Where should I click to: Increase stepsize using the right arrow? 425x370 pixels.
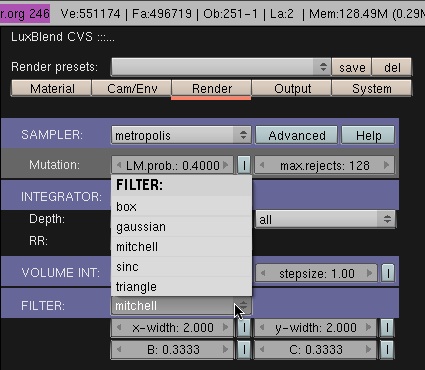[369, 273]
